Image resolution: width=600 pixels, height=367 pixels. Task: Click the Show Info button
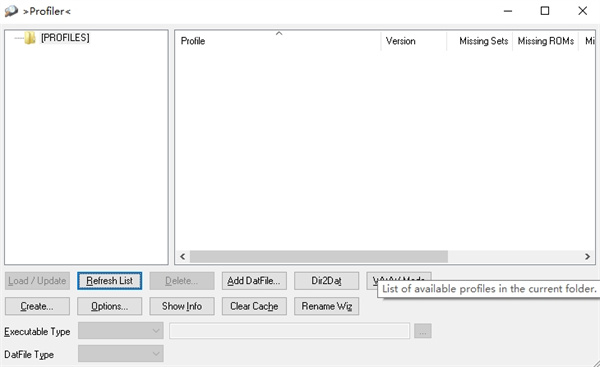pos(182,306)
